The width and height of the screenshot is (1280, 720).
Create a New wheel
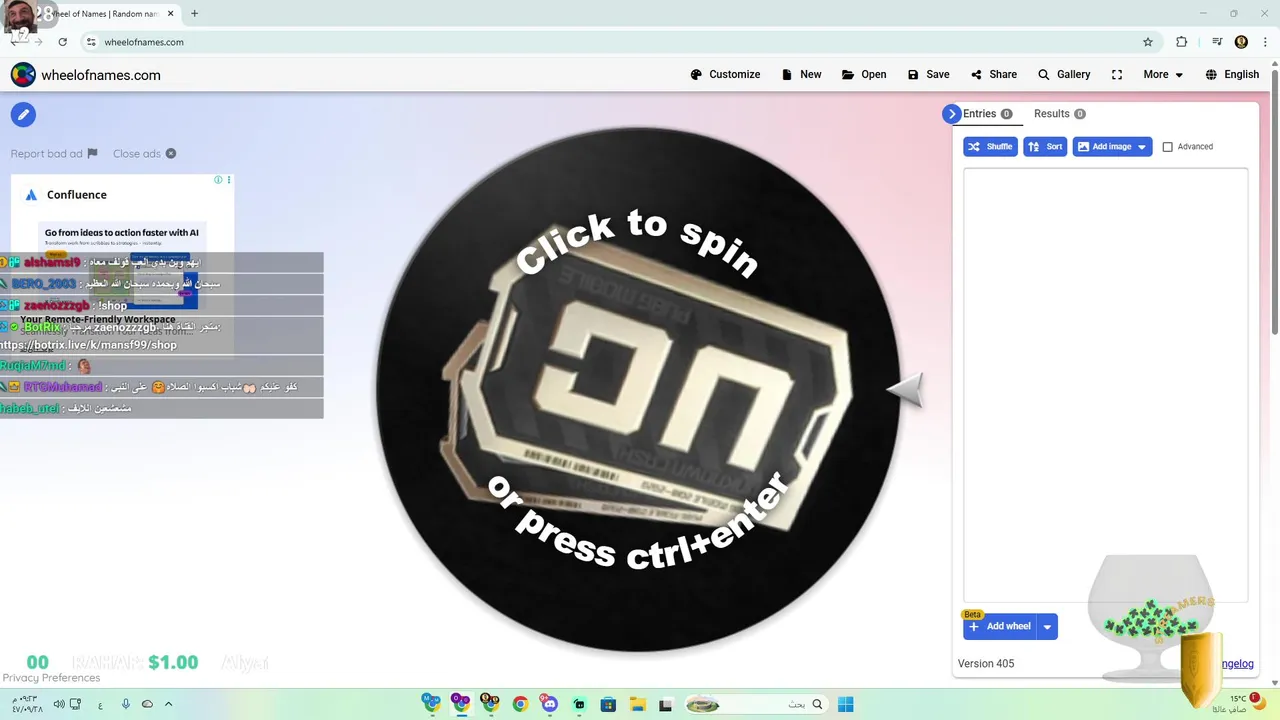[801, 74]
